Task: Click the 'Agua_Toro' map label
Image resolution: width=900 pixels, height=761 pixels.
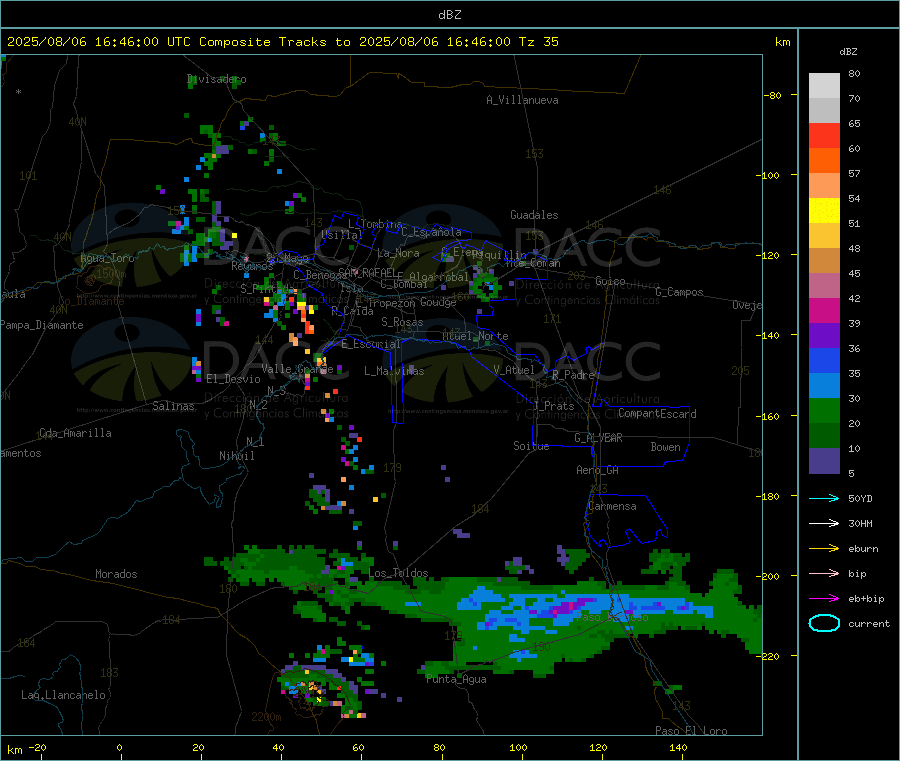Action: pyautogui.click(x=107, y=258)
